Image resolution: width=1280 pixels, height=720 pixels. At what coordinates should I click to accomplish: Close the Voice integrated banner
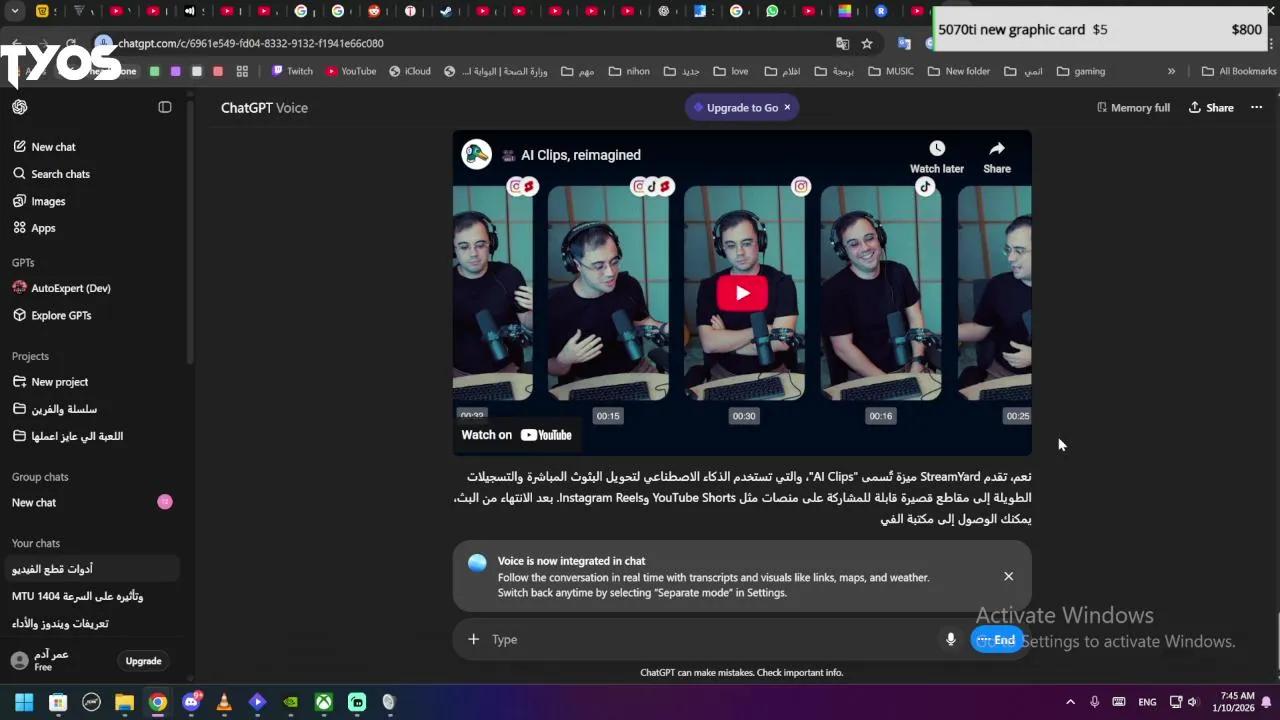(x=1008, y=576)
